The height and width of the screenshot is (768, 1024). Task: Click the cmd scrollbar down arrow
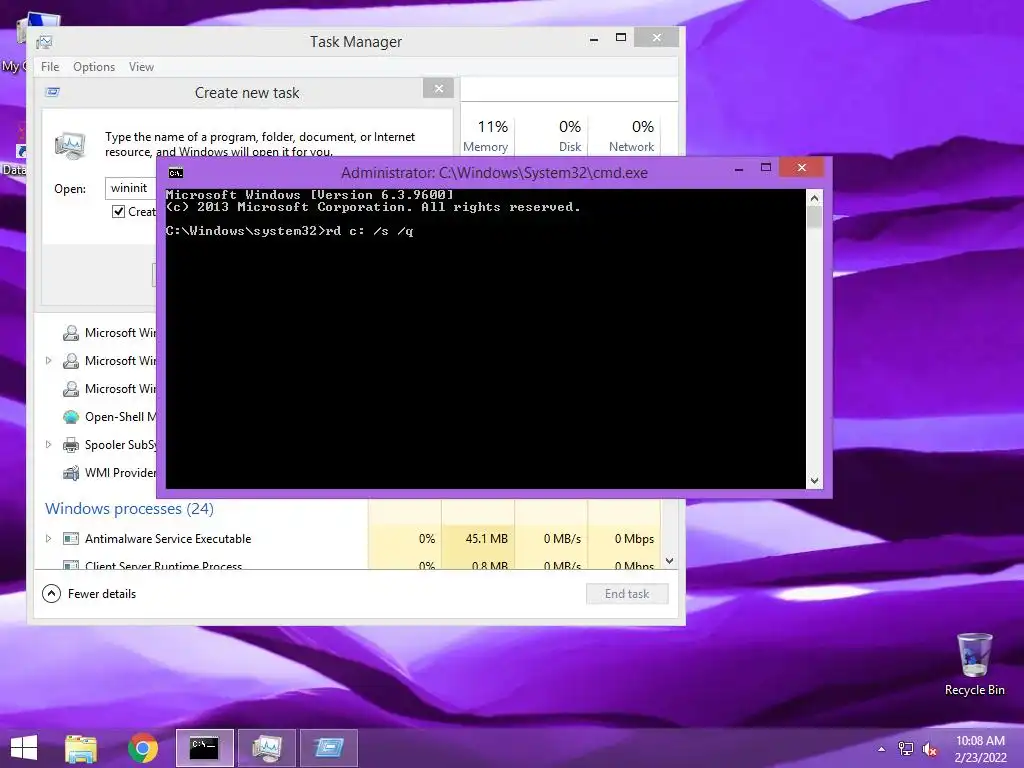point(814,481)
